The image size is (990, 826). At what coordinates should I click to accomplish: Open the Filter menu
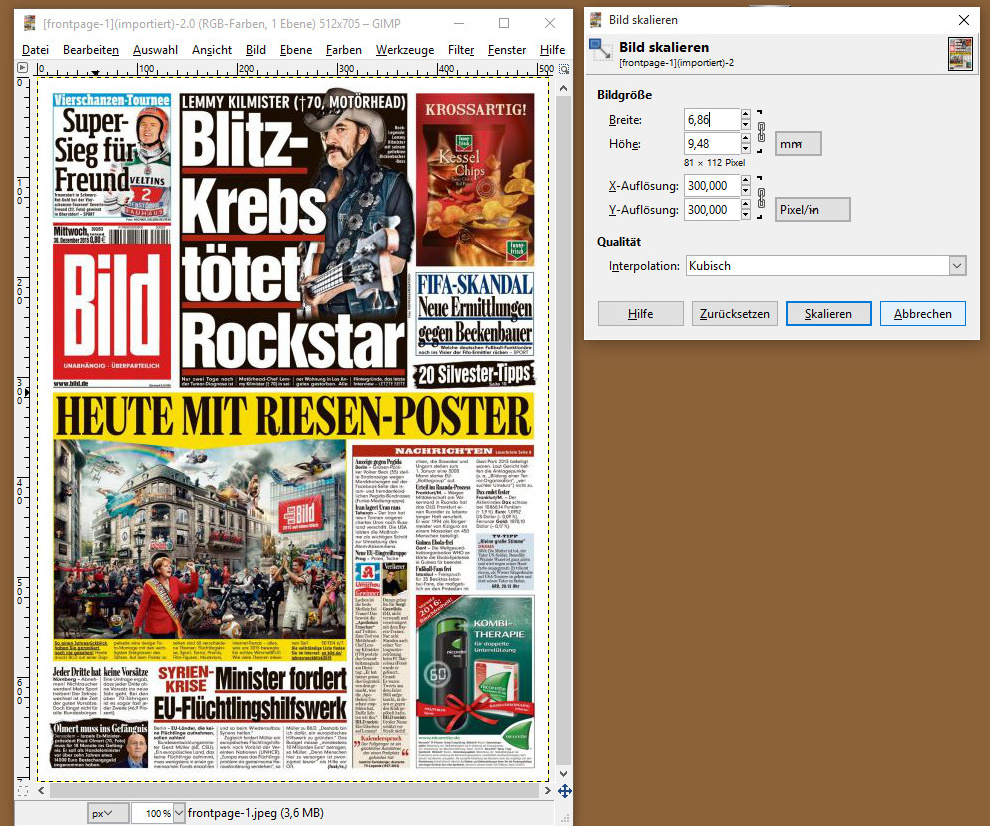pyautogui.click(x=462, y=50)
